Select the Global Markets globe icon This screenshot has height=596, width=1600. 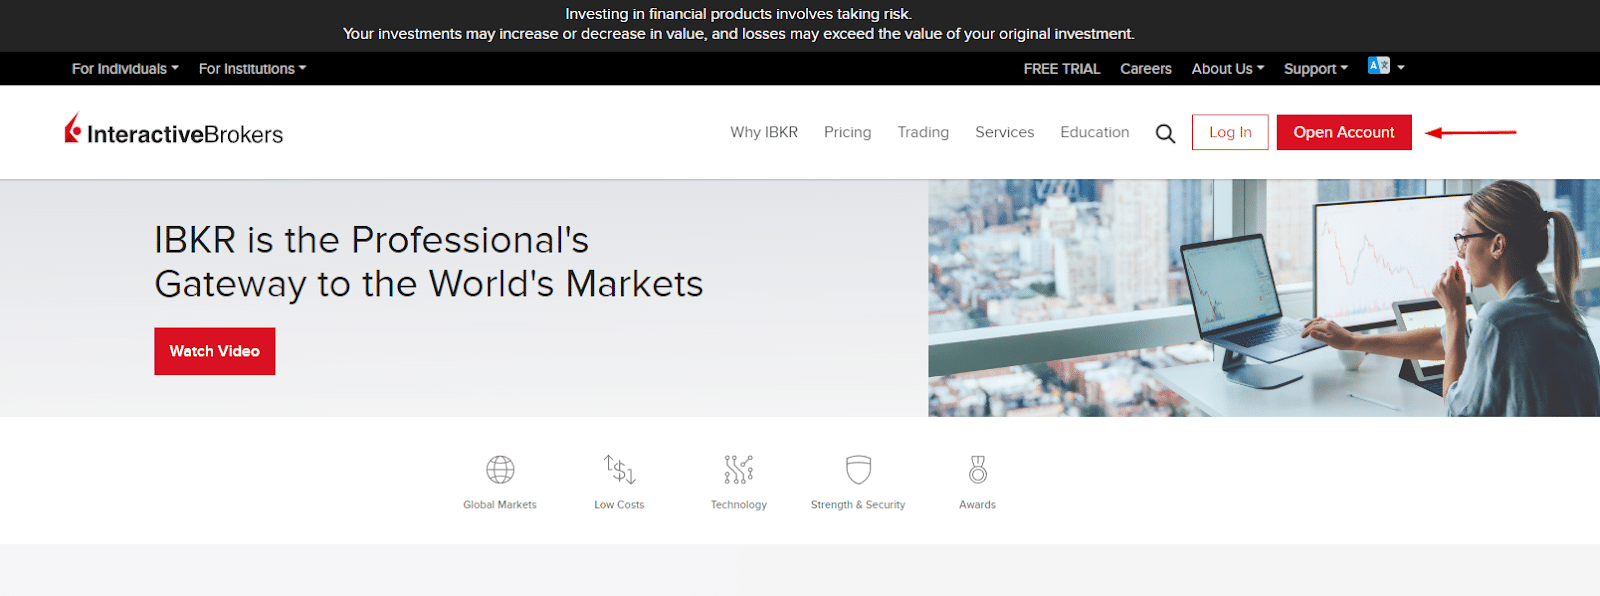click(500, 469)
